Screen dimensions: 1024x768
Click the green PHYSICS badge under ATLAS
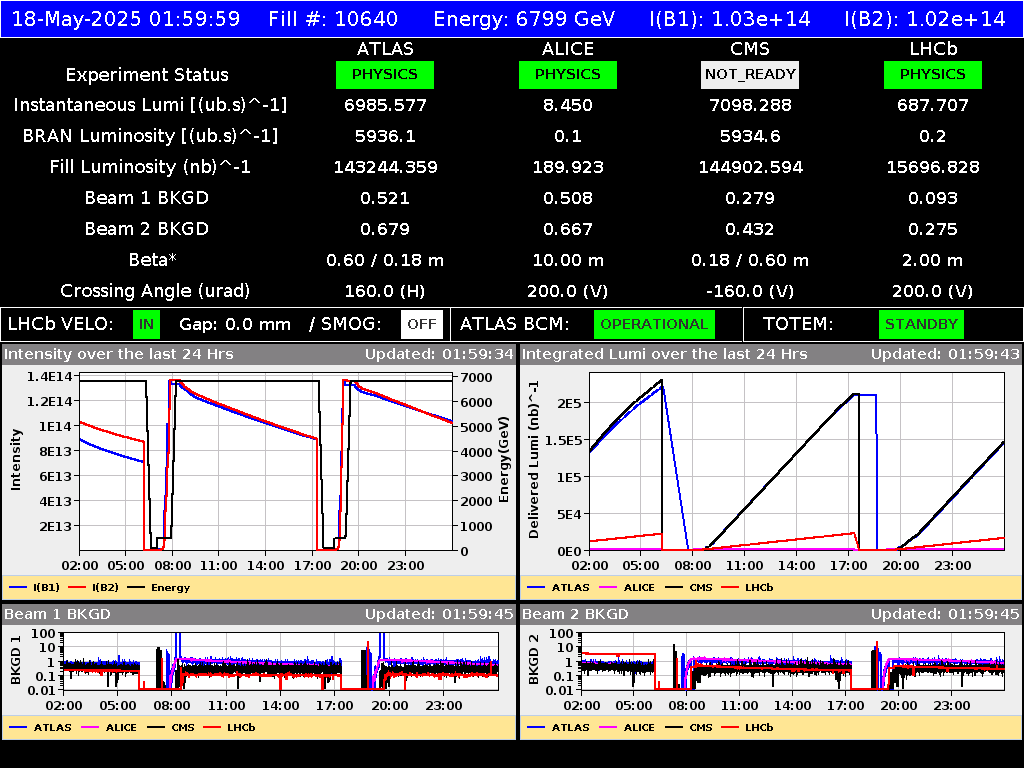[x=385, y=74]
